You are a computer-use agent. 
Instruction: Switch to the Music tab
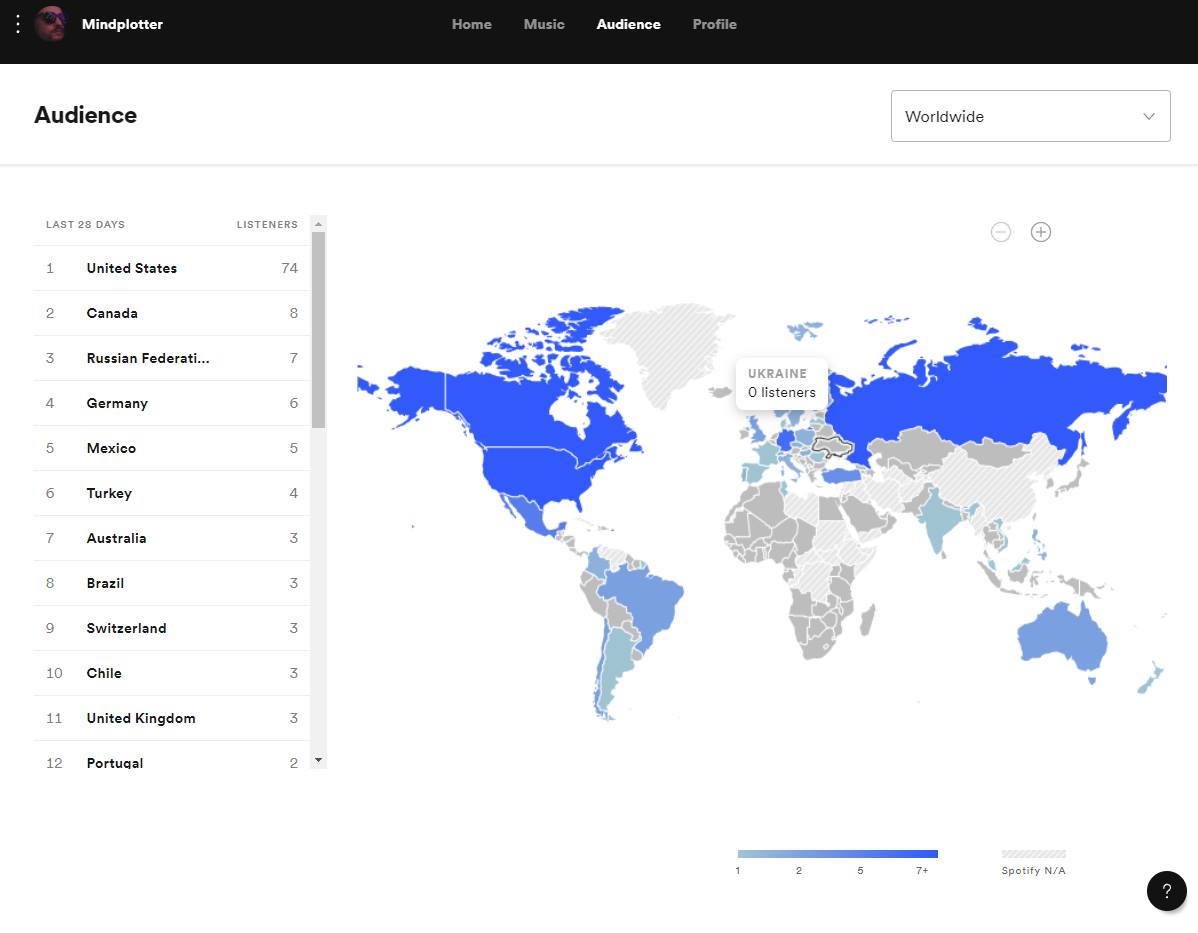(x=544, y=24)
